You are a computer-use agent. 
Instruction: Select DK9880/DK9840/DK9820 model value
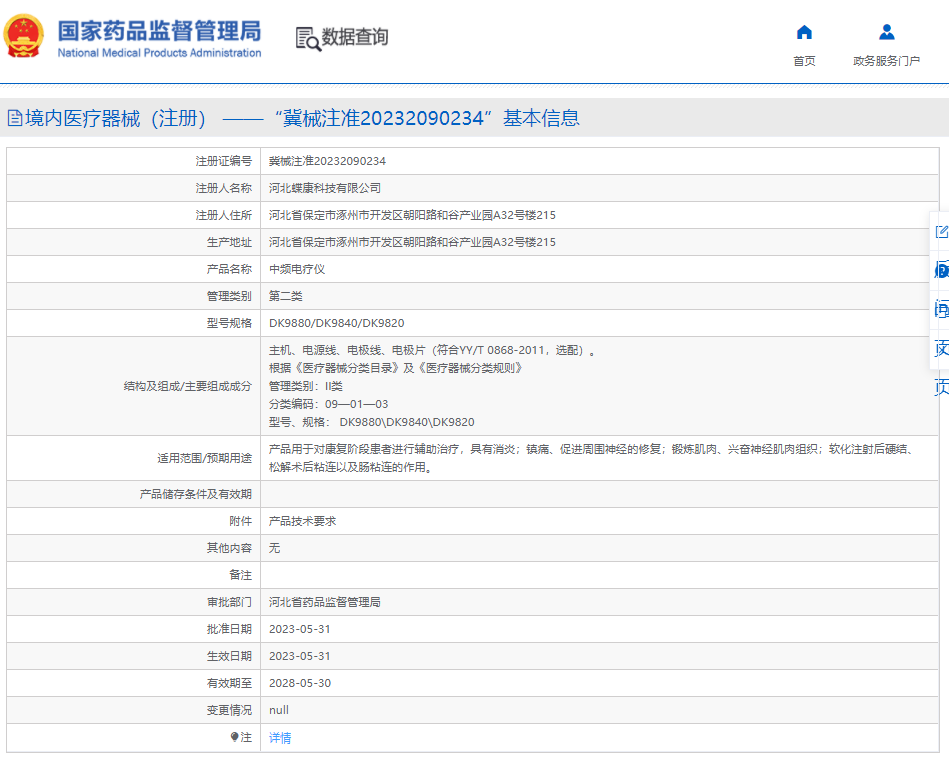(337, 323)
